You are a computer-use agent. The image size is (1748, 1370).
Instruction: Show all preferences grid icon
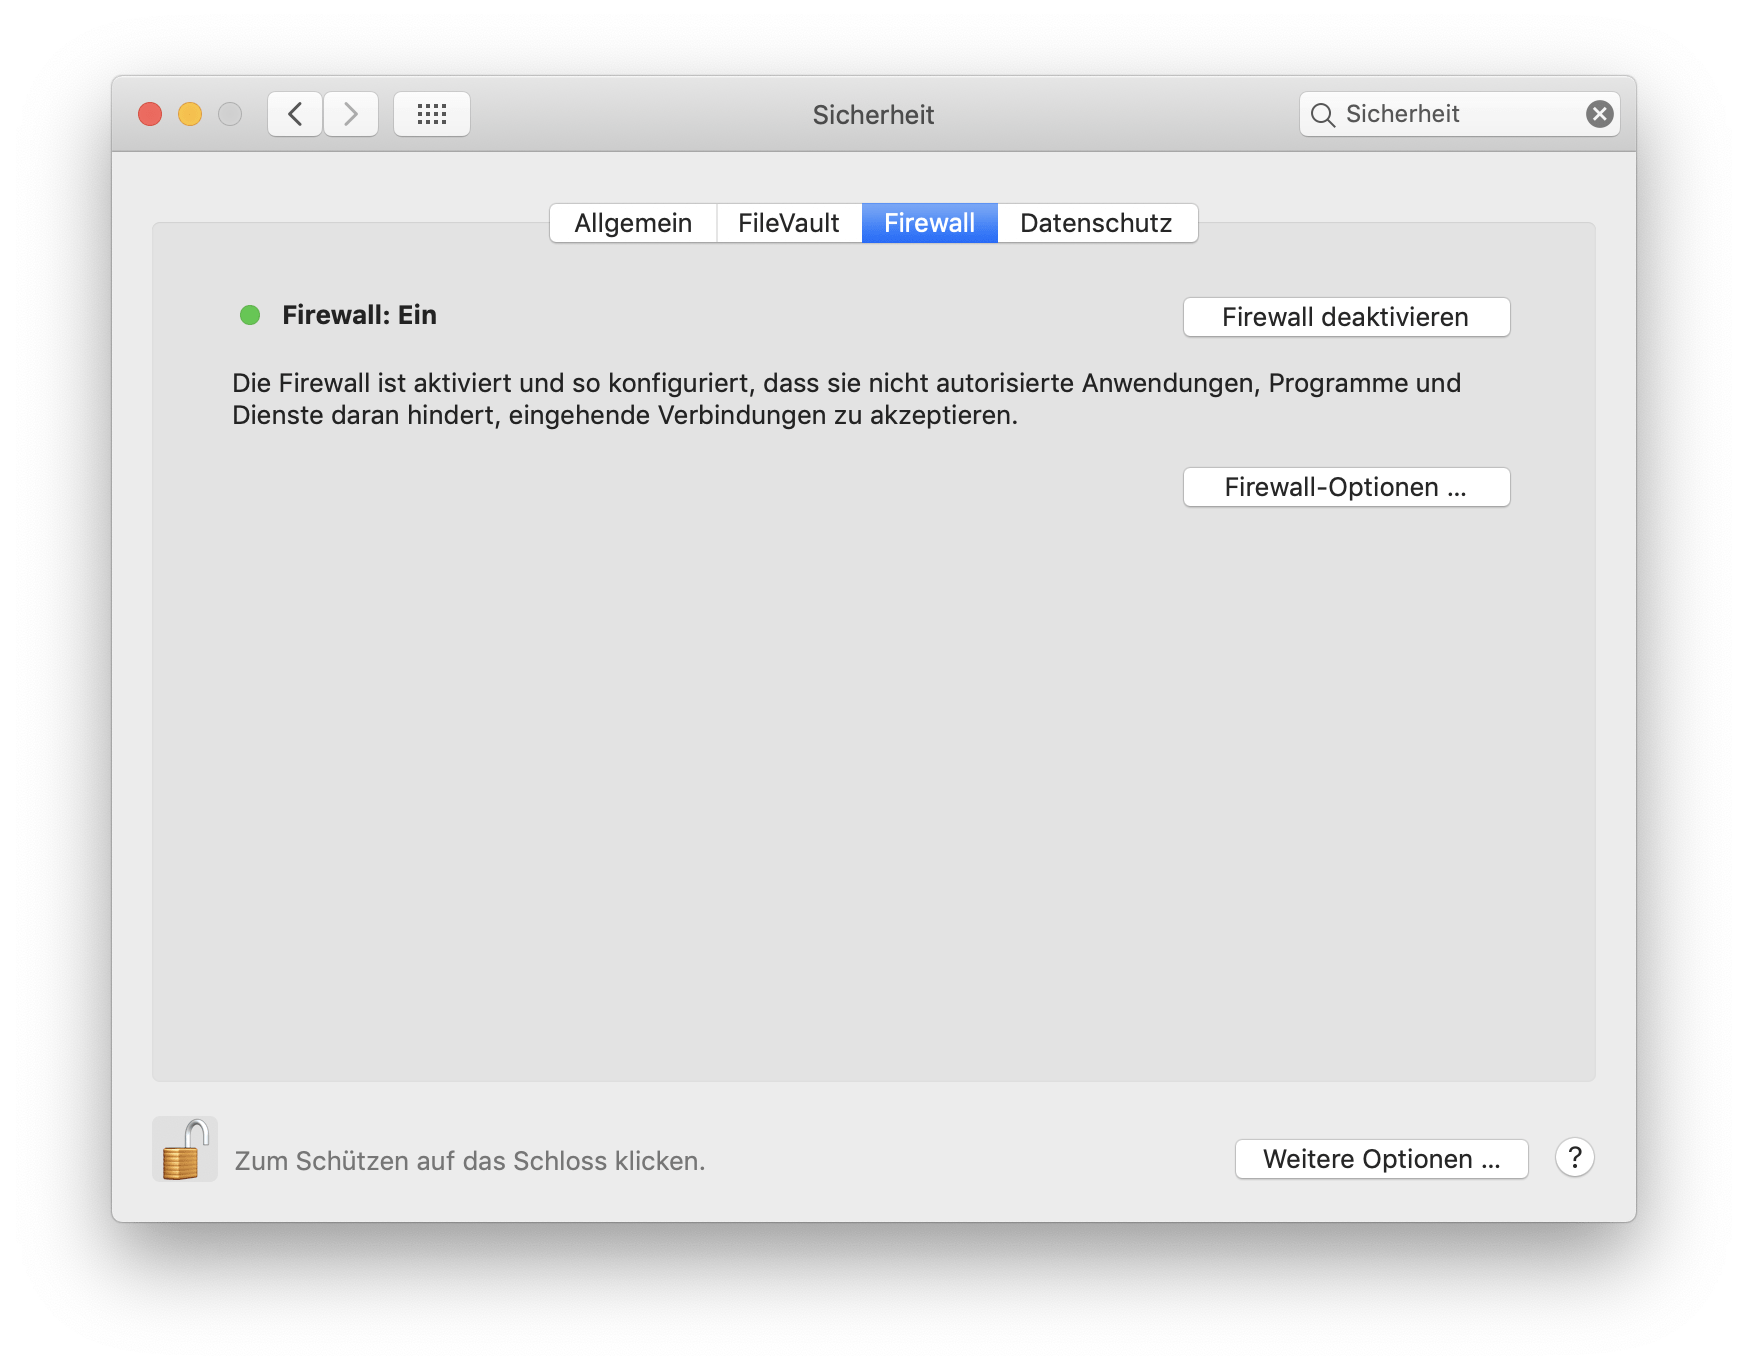(432, 114)
